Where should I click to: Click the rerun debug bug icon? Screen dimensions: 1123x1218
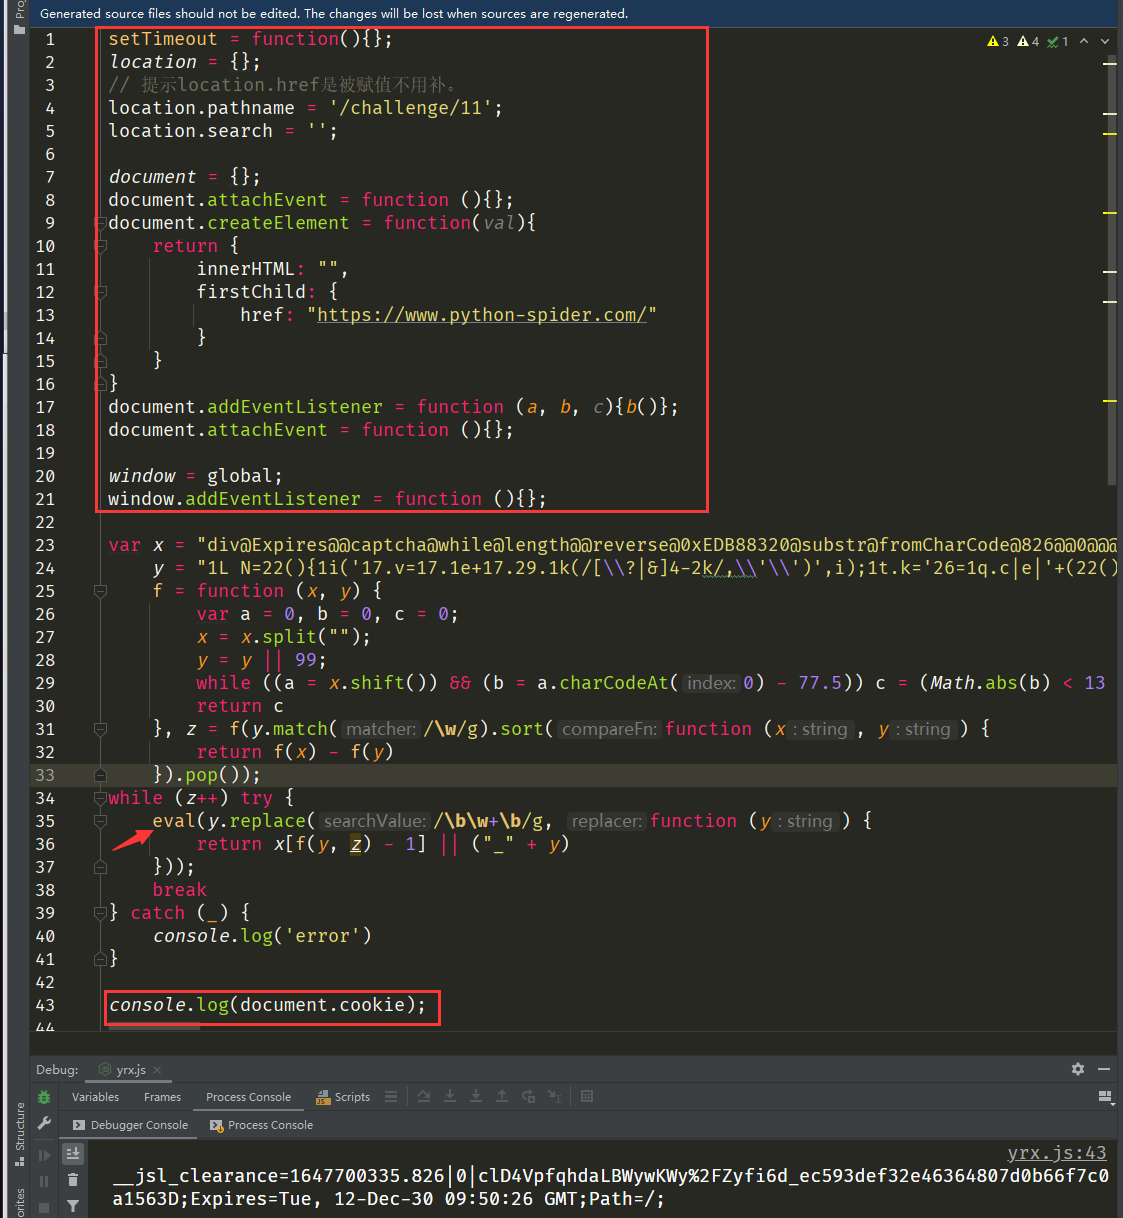pyautogui.click(x=44, y=1097)
